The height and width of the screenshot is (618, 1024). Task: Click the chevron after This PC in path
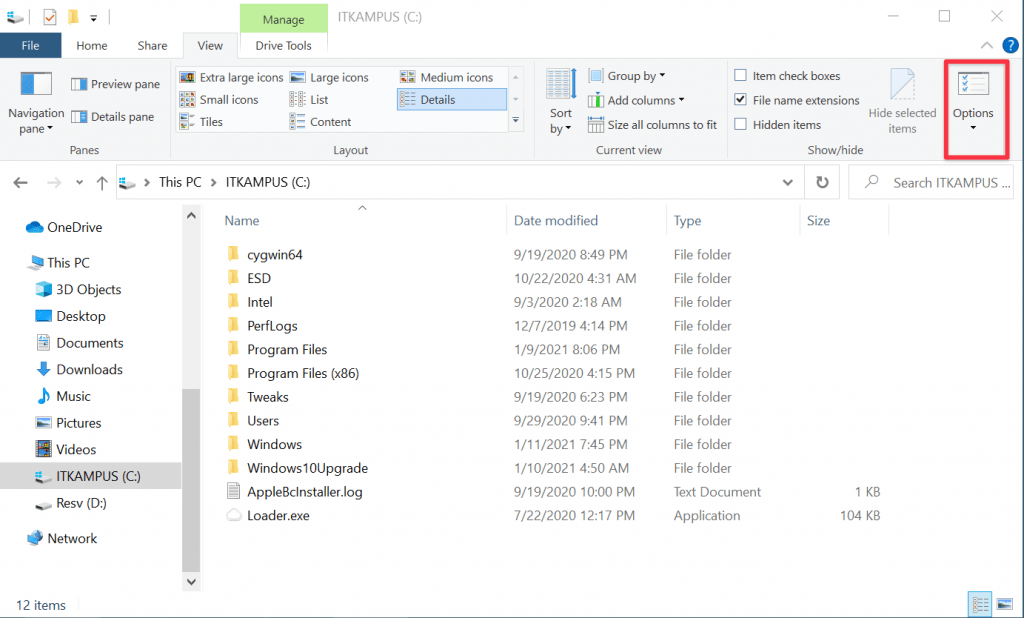click(x=214, y=182)
